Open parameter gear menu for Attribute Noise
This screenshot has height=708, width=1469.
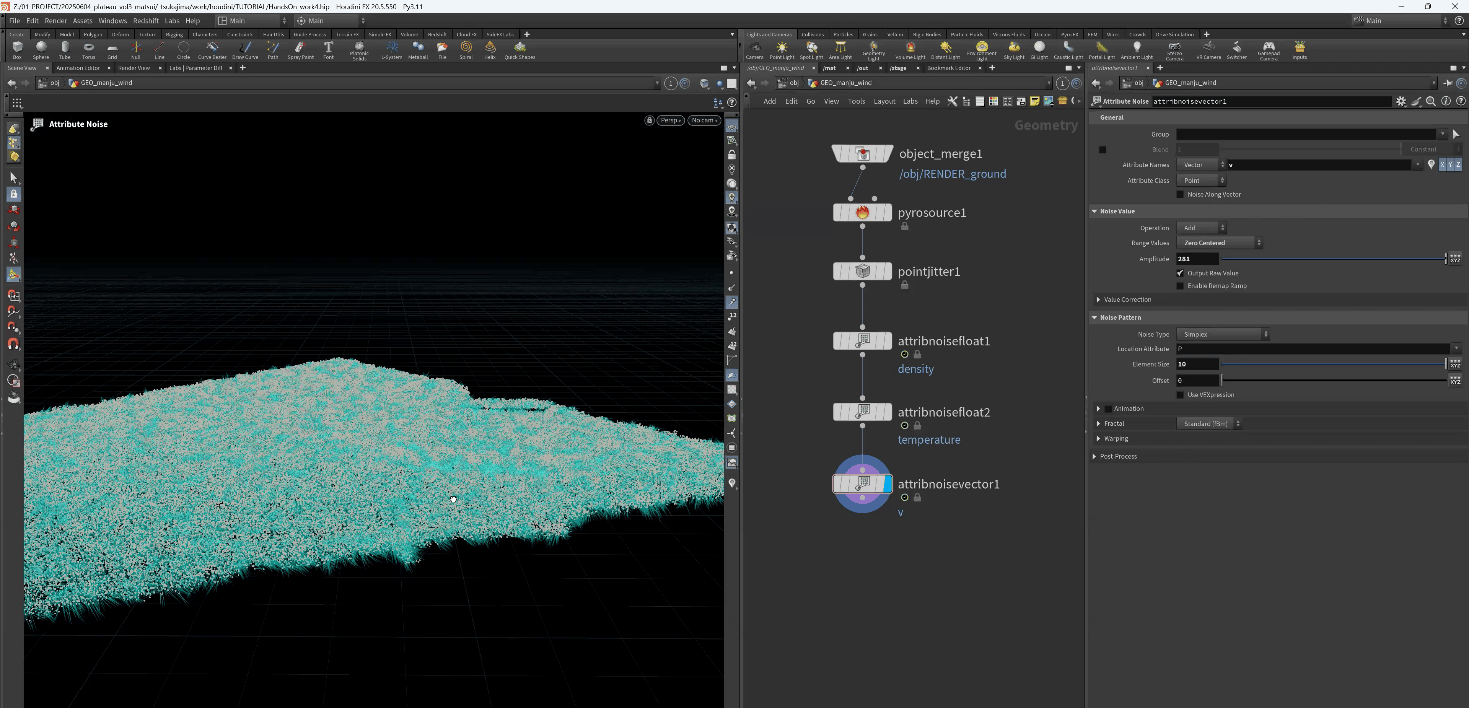(1400, 101)
